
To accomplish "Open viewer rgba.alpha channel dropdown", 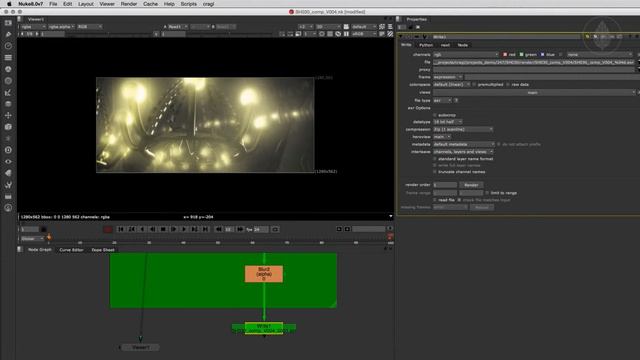I will [62, 27].
